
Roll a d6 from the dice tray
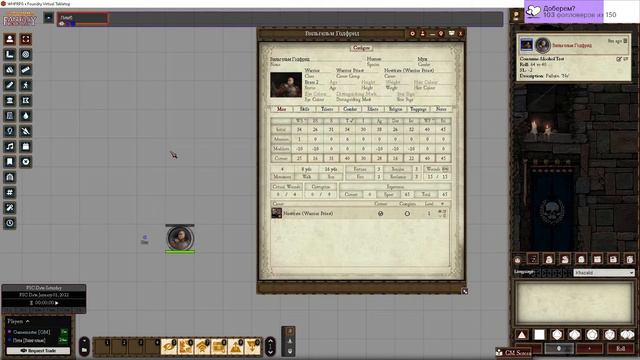539,335
